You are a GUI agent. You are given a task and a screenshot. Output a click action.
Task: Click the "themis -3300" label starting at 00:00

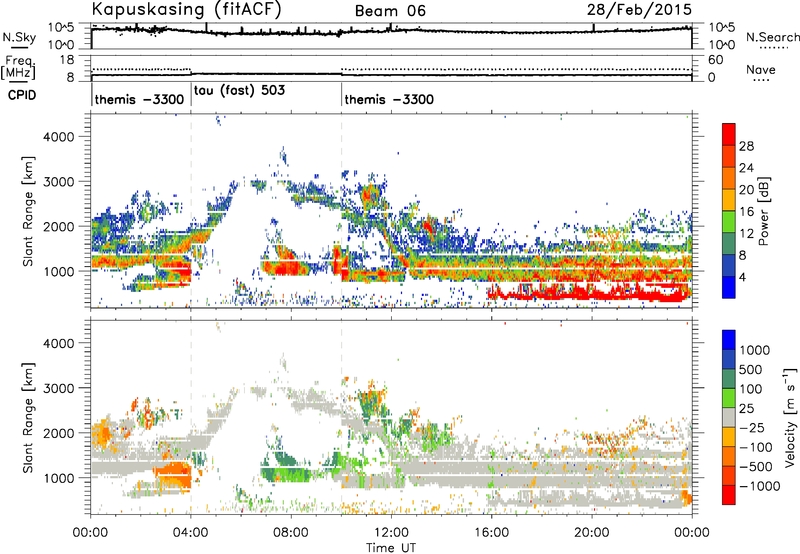(x=139, y=99)
